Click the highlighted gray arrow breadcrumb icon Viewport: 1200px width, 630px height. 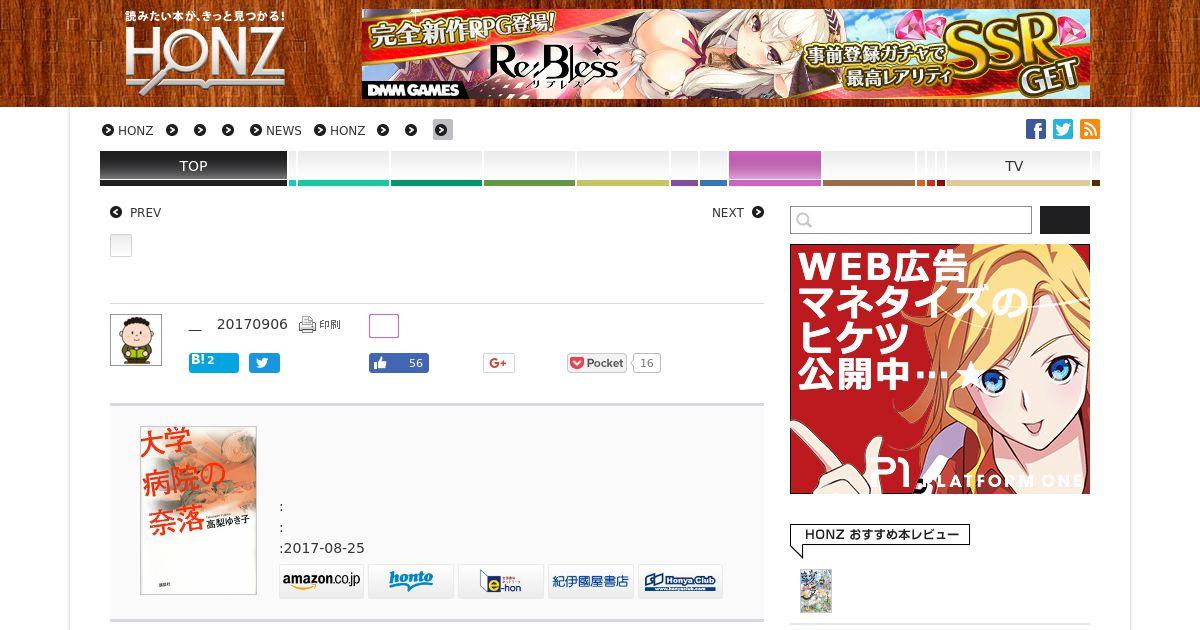443,130
